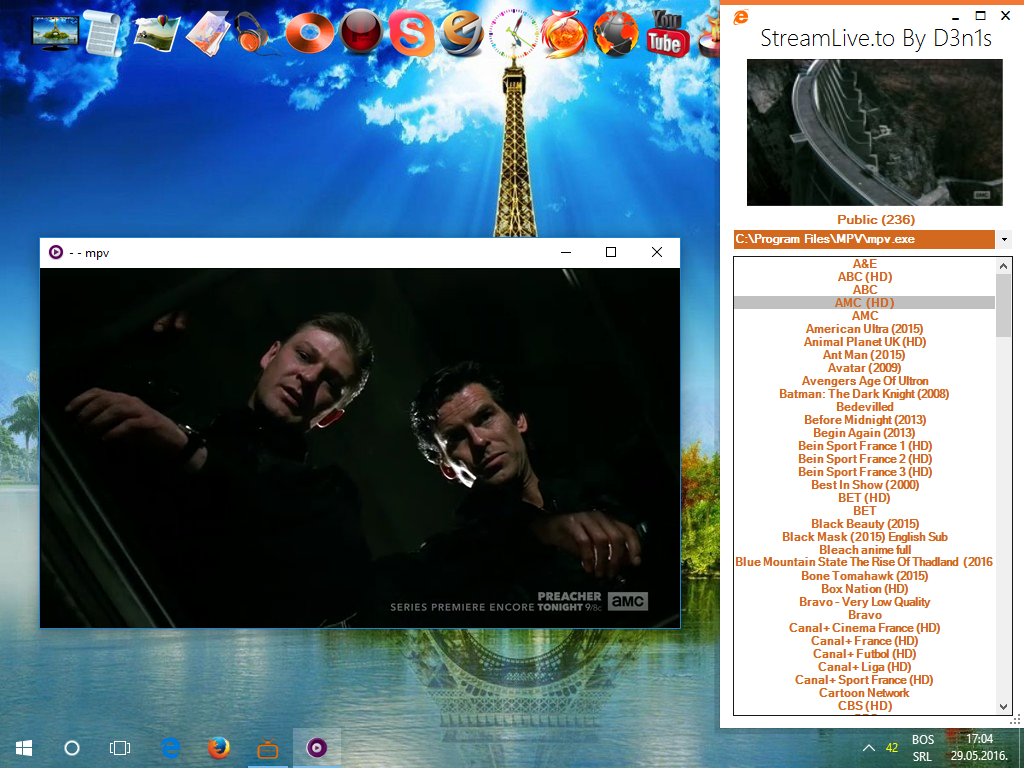Select Canal+ Futbol (HD)
1024x768 pixels.
(865, 654)
